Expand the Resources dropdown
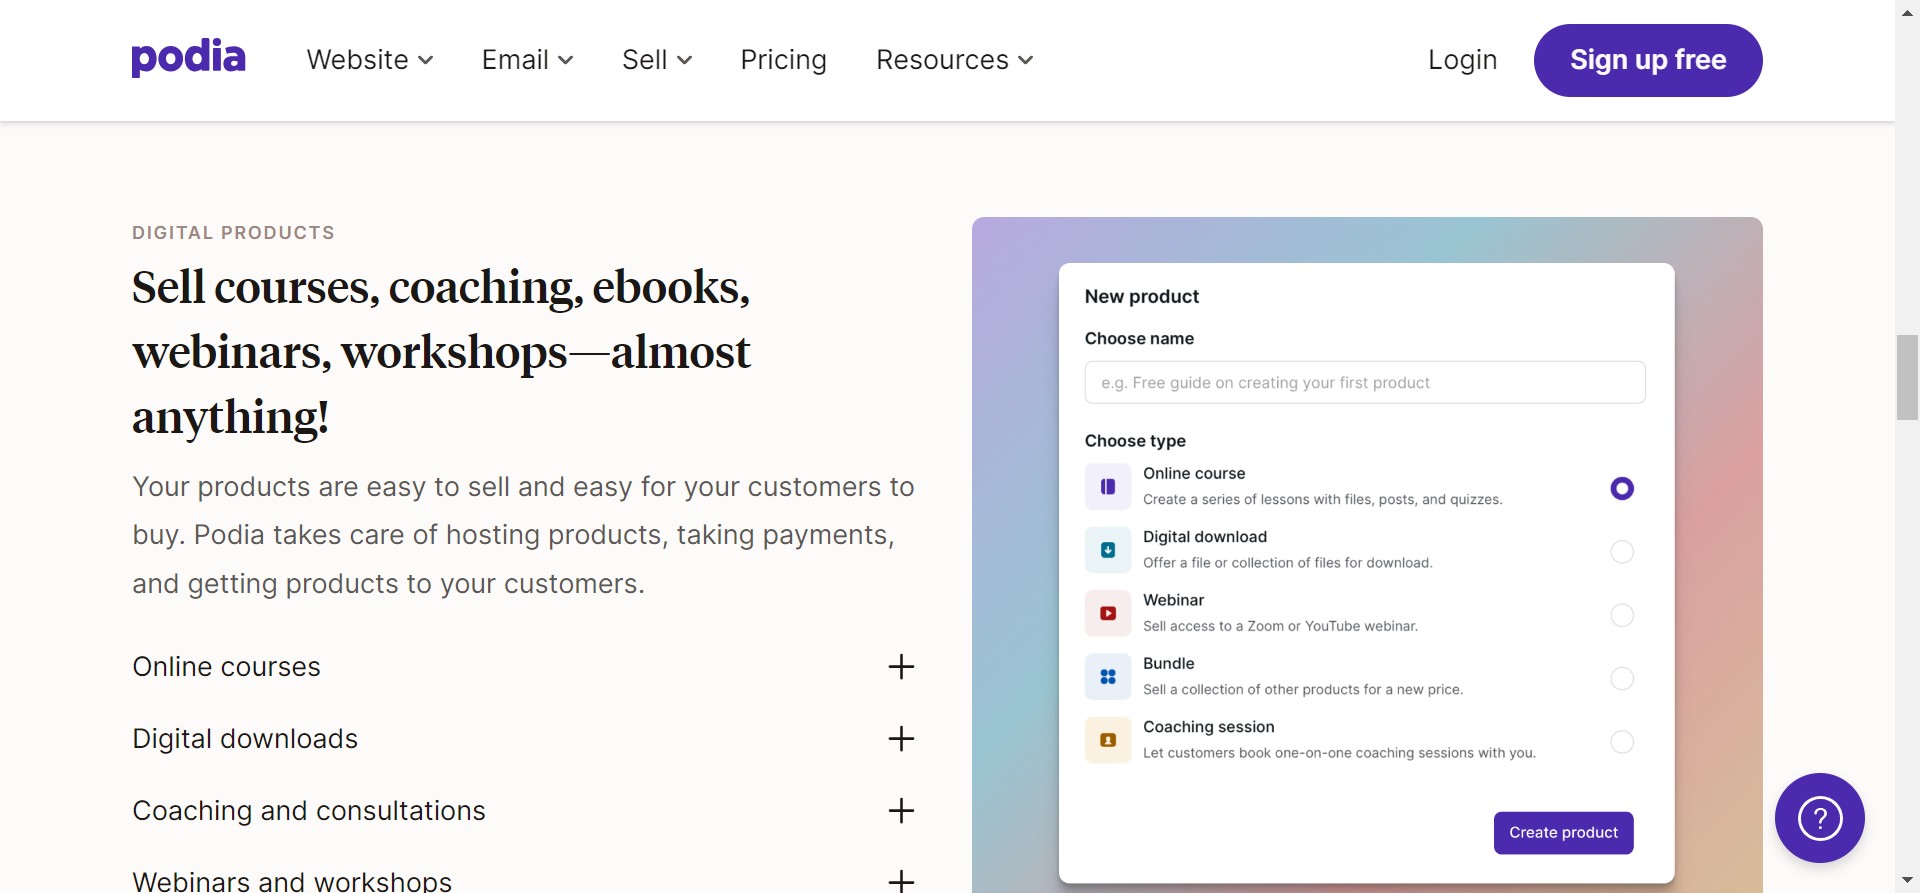Image resolution: width=1920 pixels, height=893 pixels. click(x=954, y=60)
